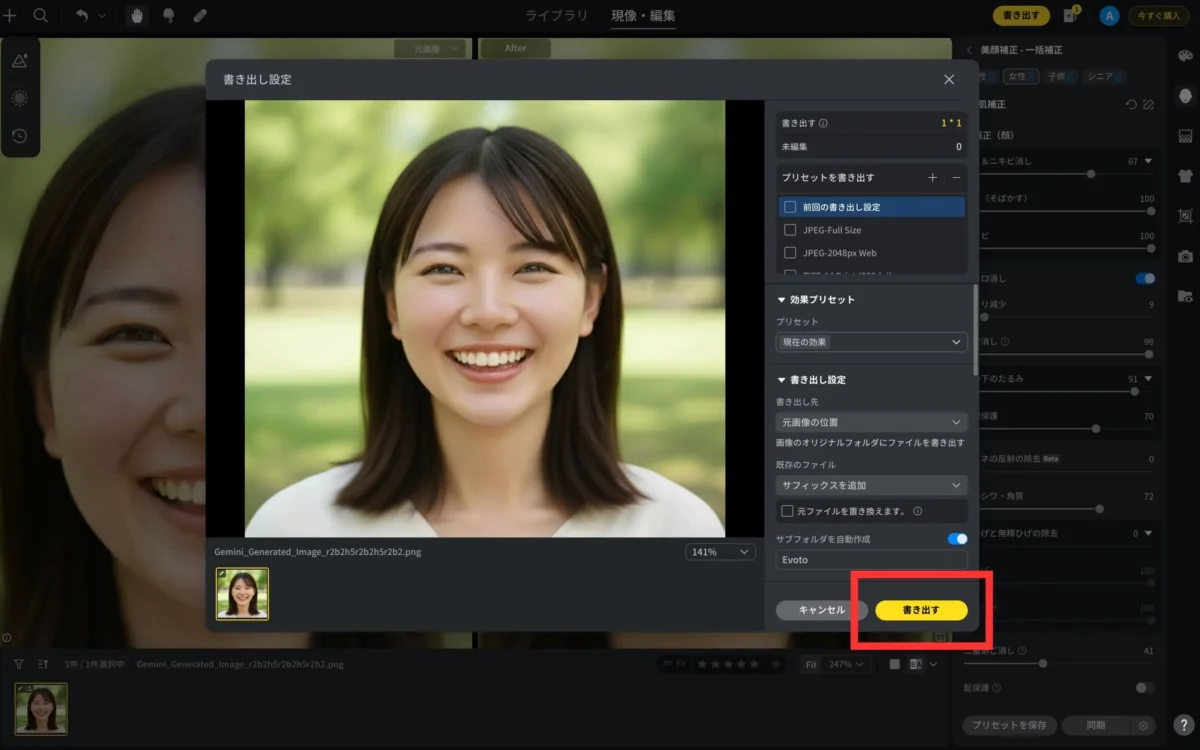The width and height of the screenshot is (1200, 750).
Task: Click the mountain image icon in left panel
Action: tap(20, 61)
